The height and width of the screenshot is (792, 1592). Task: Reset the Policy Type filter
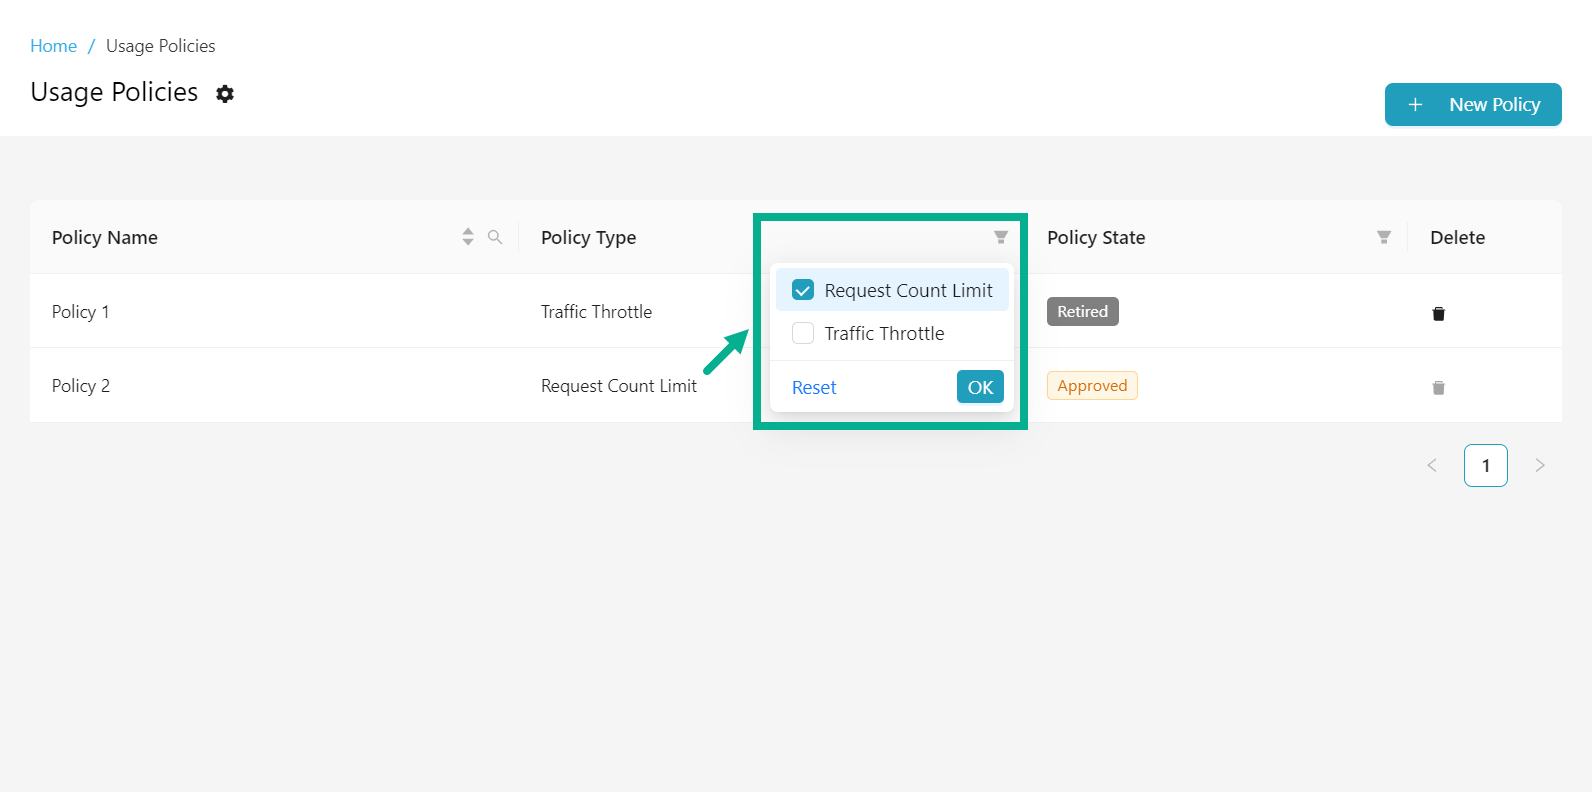point(814,388)
